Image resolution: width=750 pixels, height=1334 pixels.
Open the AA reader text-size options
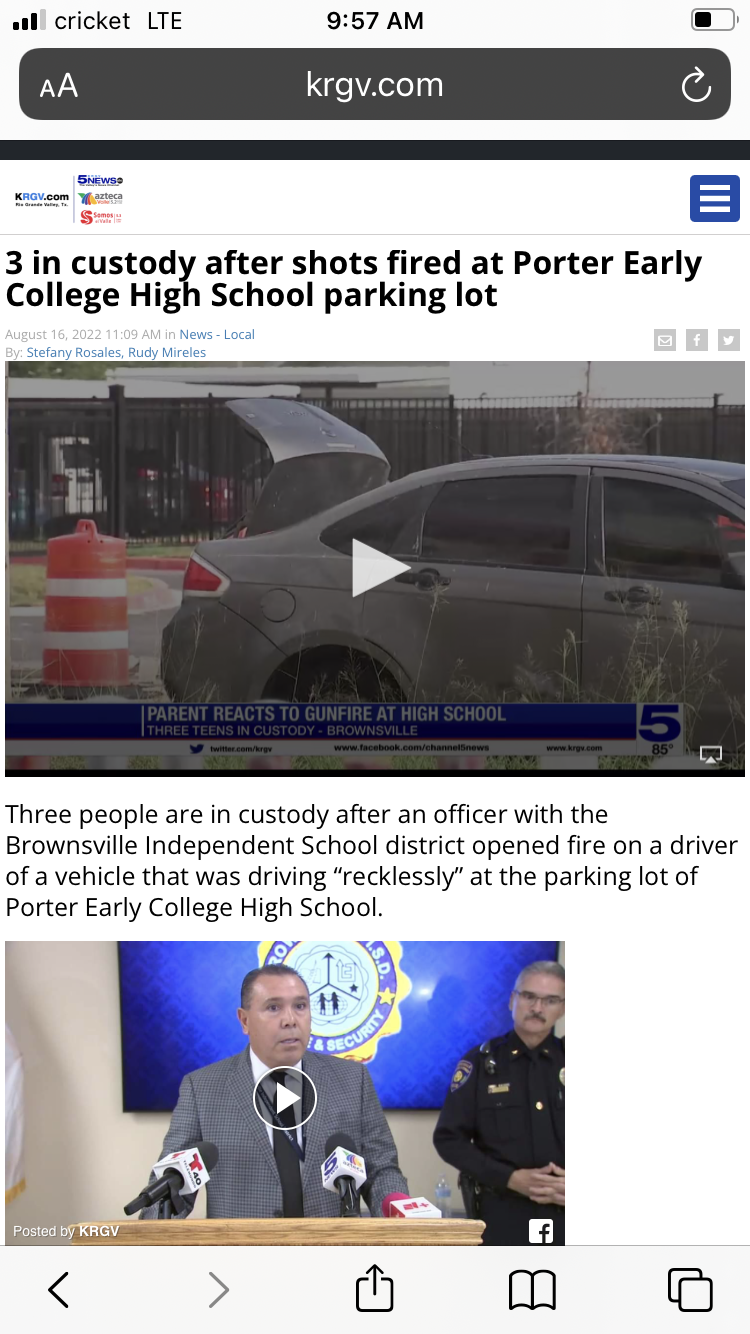pyautogui.click(x=59, y=86)
